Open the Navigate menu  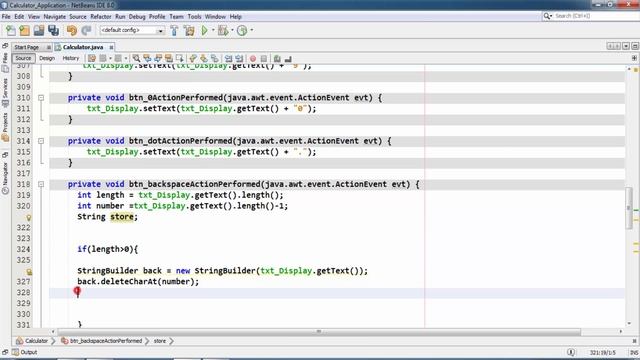pyautogui.click(x=55, y=17)
